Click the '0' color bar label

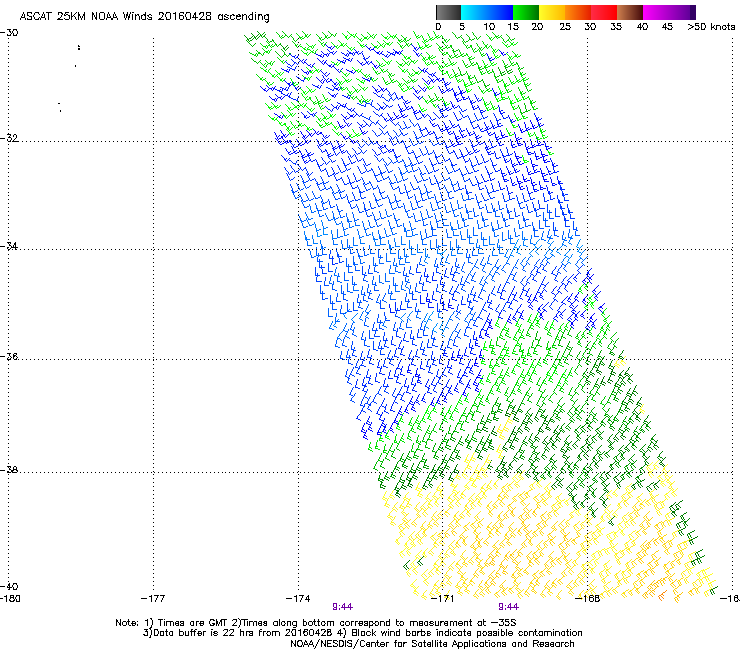438,27
